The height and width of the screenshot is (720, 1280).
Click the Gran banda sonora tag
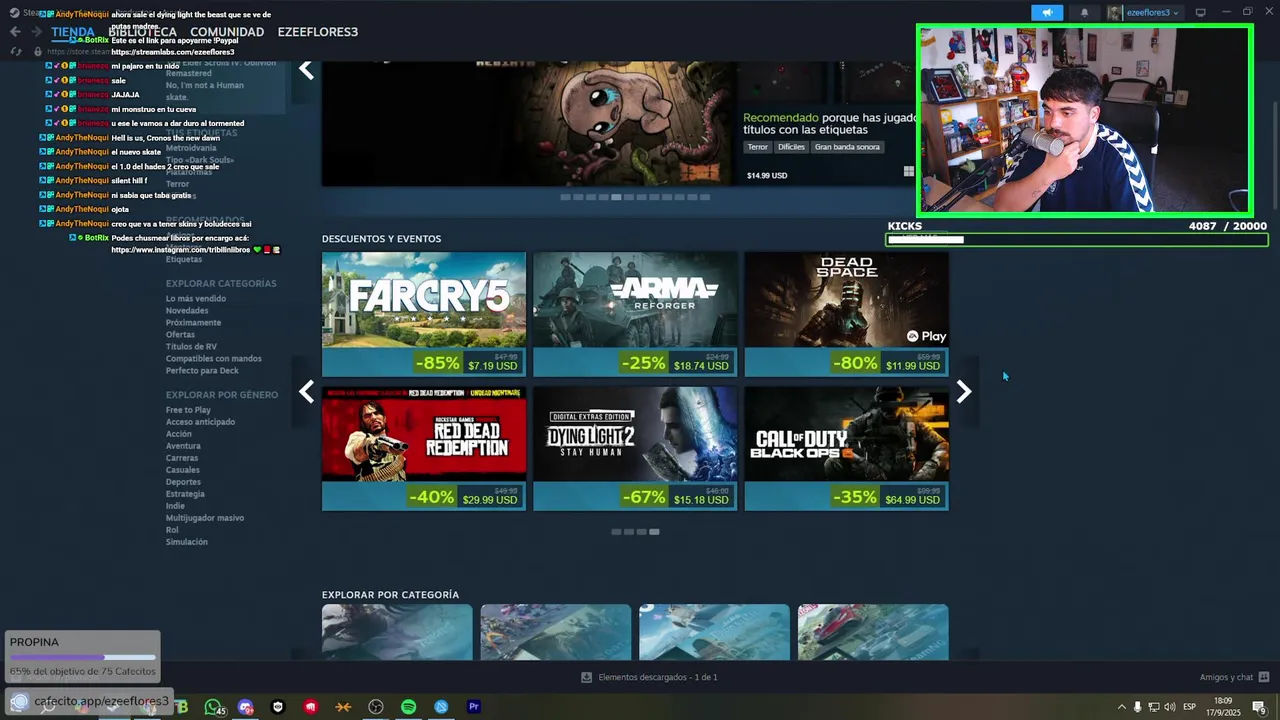point(847,147)
